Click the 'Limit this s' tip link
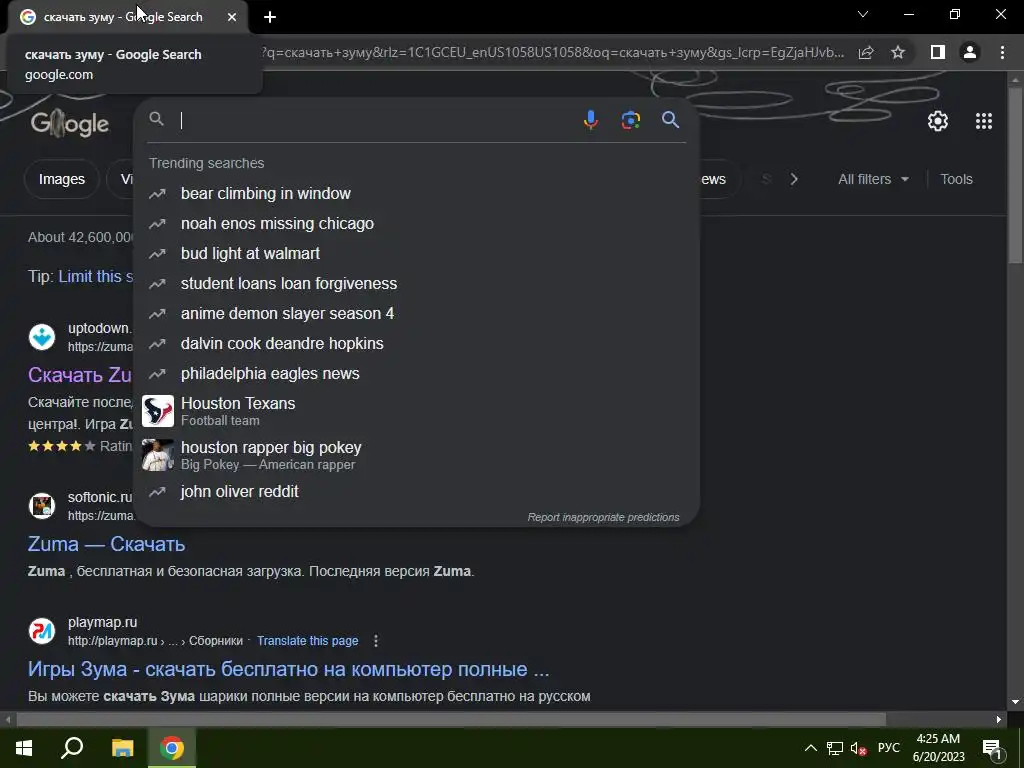The image size is (1024, 768). click(95, 276)
